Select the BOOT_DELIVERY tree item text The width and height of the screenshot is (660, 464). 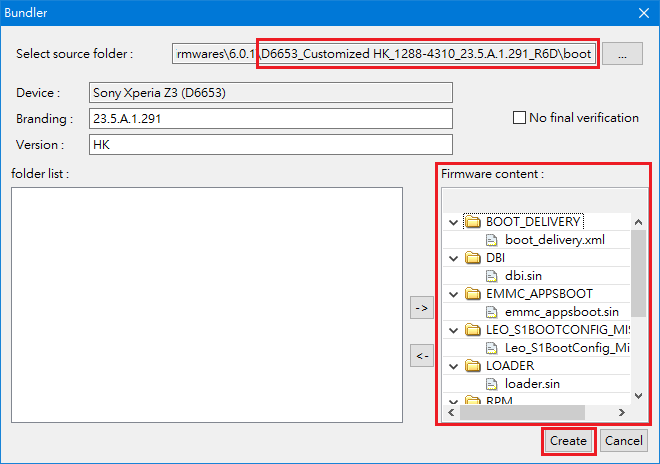533,221
